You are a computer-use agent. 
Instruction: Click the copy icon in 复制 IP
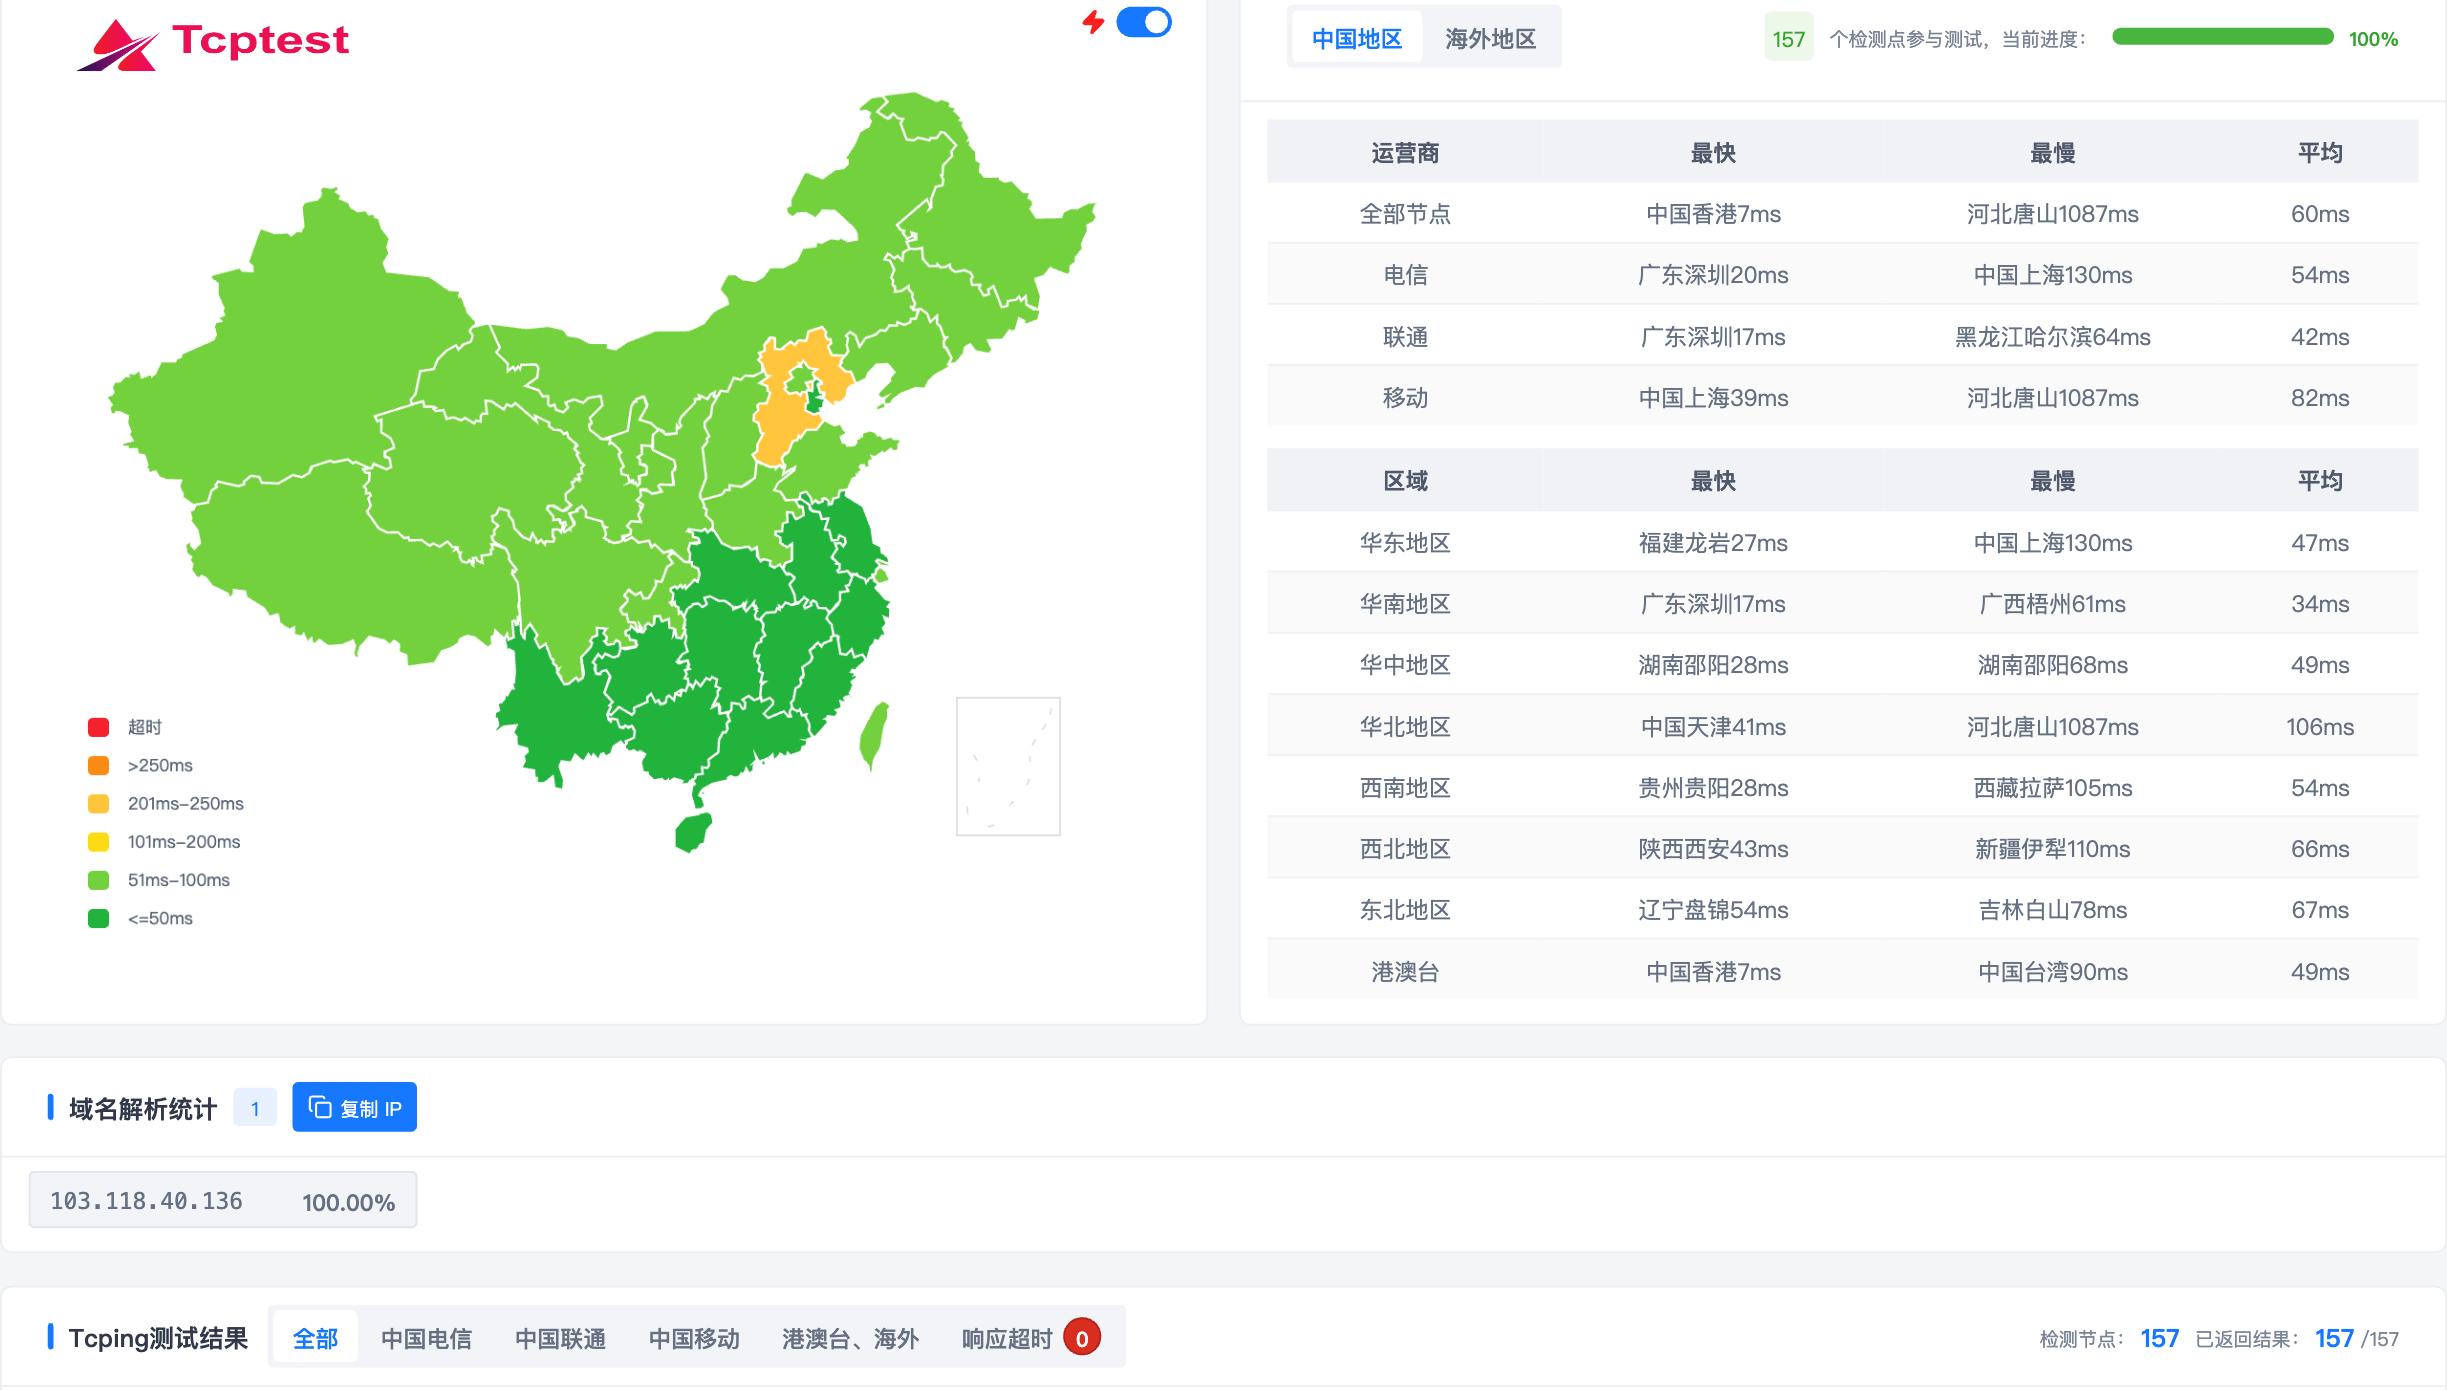pos(319,1107)
